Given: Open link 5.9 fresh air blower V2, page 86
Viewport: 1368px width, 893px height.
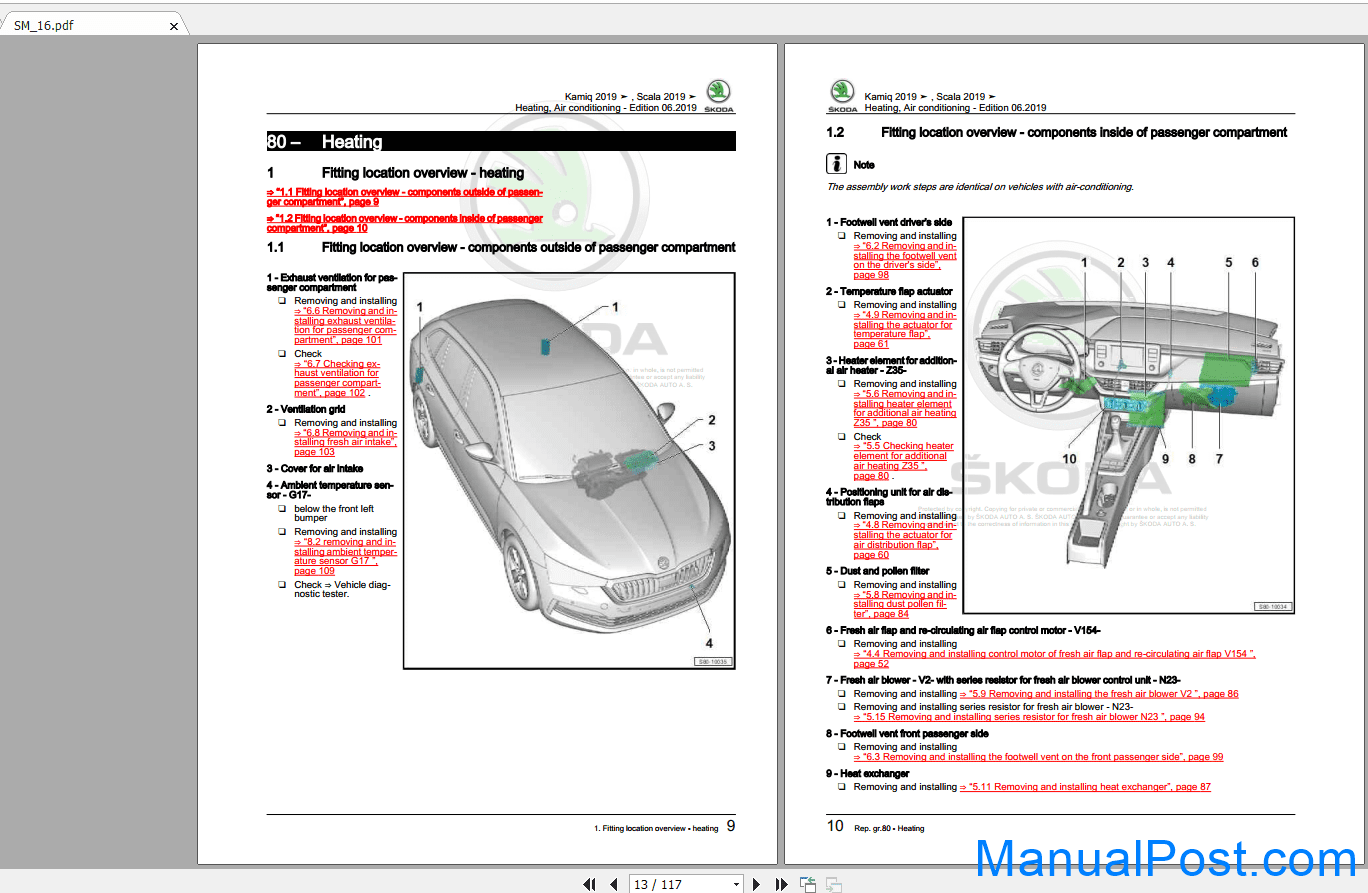Looking at the screenshot, I should (1098, 693).
